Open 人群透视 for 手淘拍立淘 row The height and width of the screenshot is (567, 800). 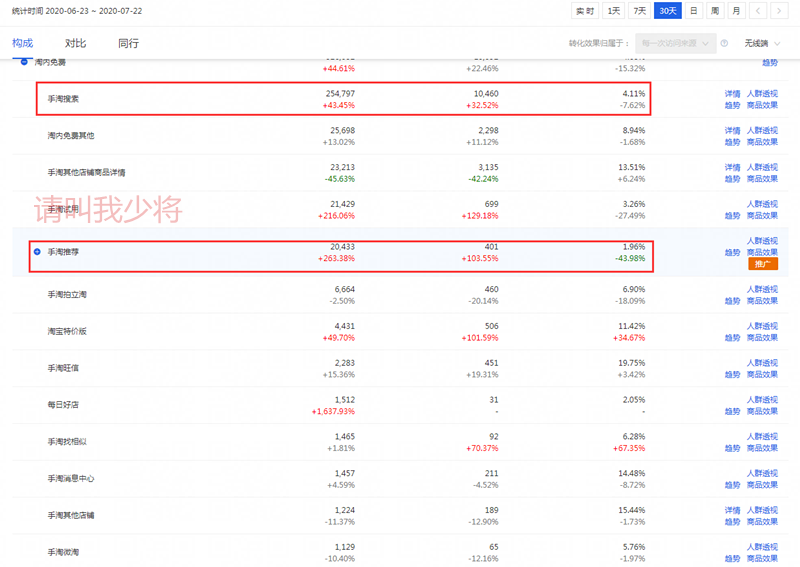[762, 289]
